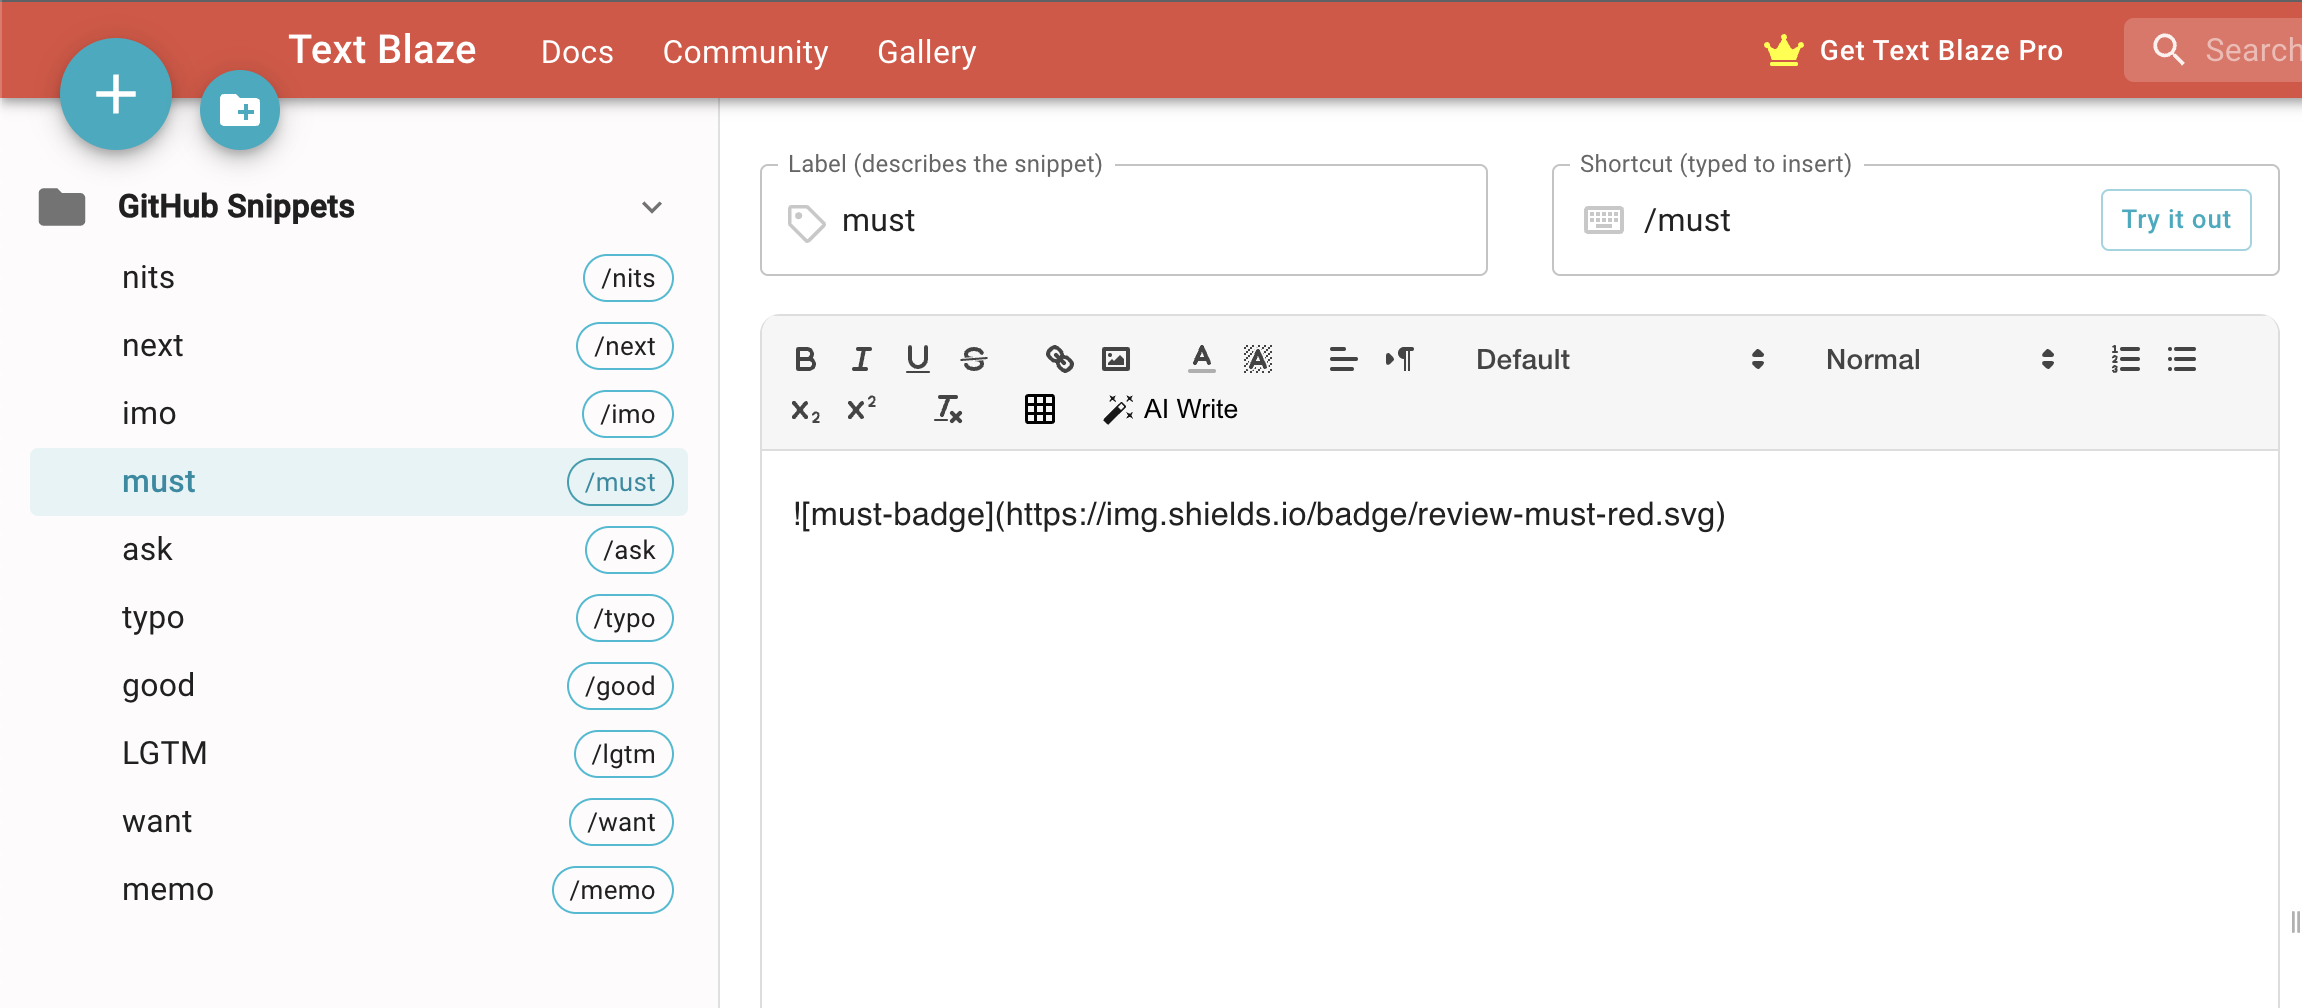
Task: Select the nits snippet
Action: click(359, 278)
